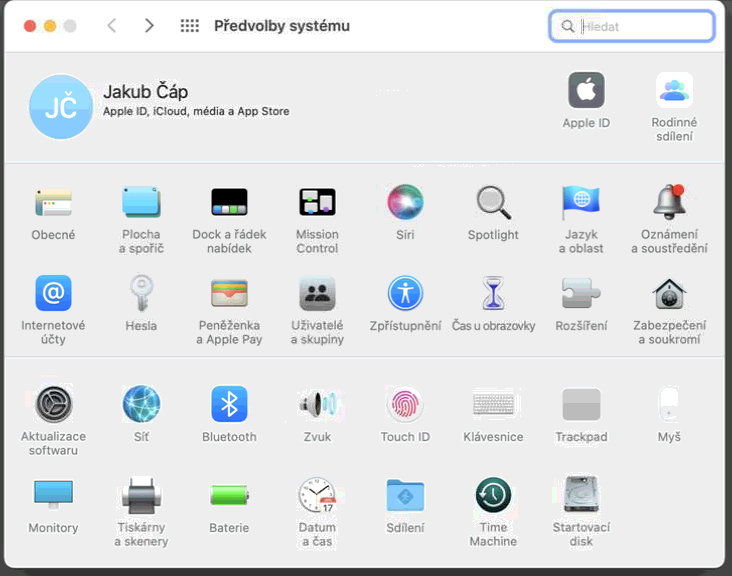Open Mission Control preferences

point(317,203)
